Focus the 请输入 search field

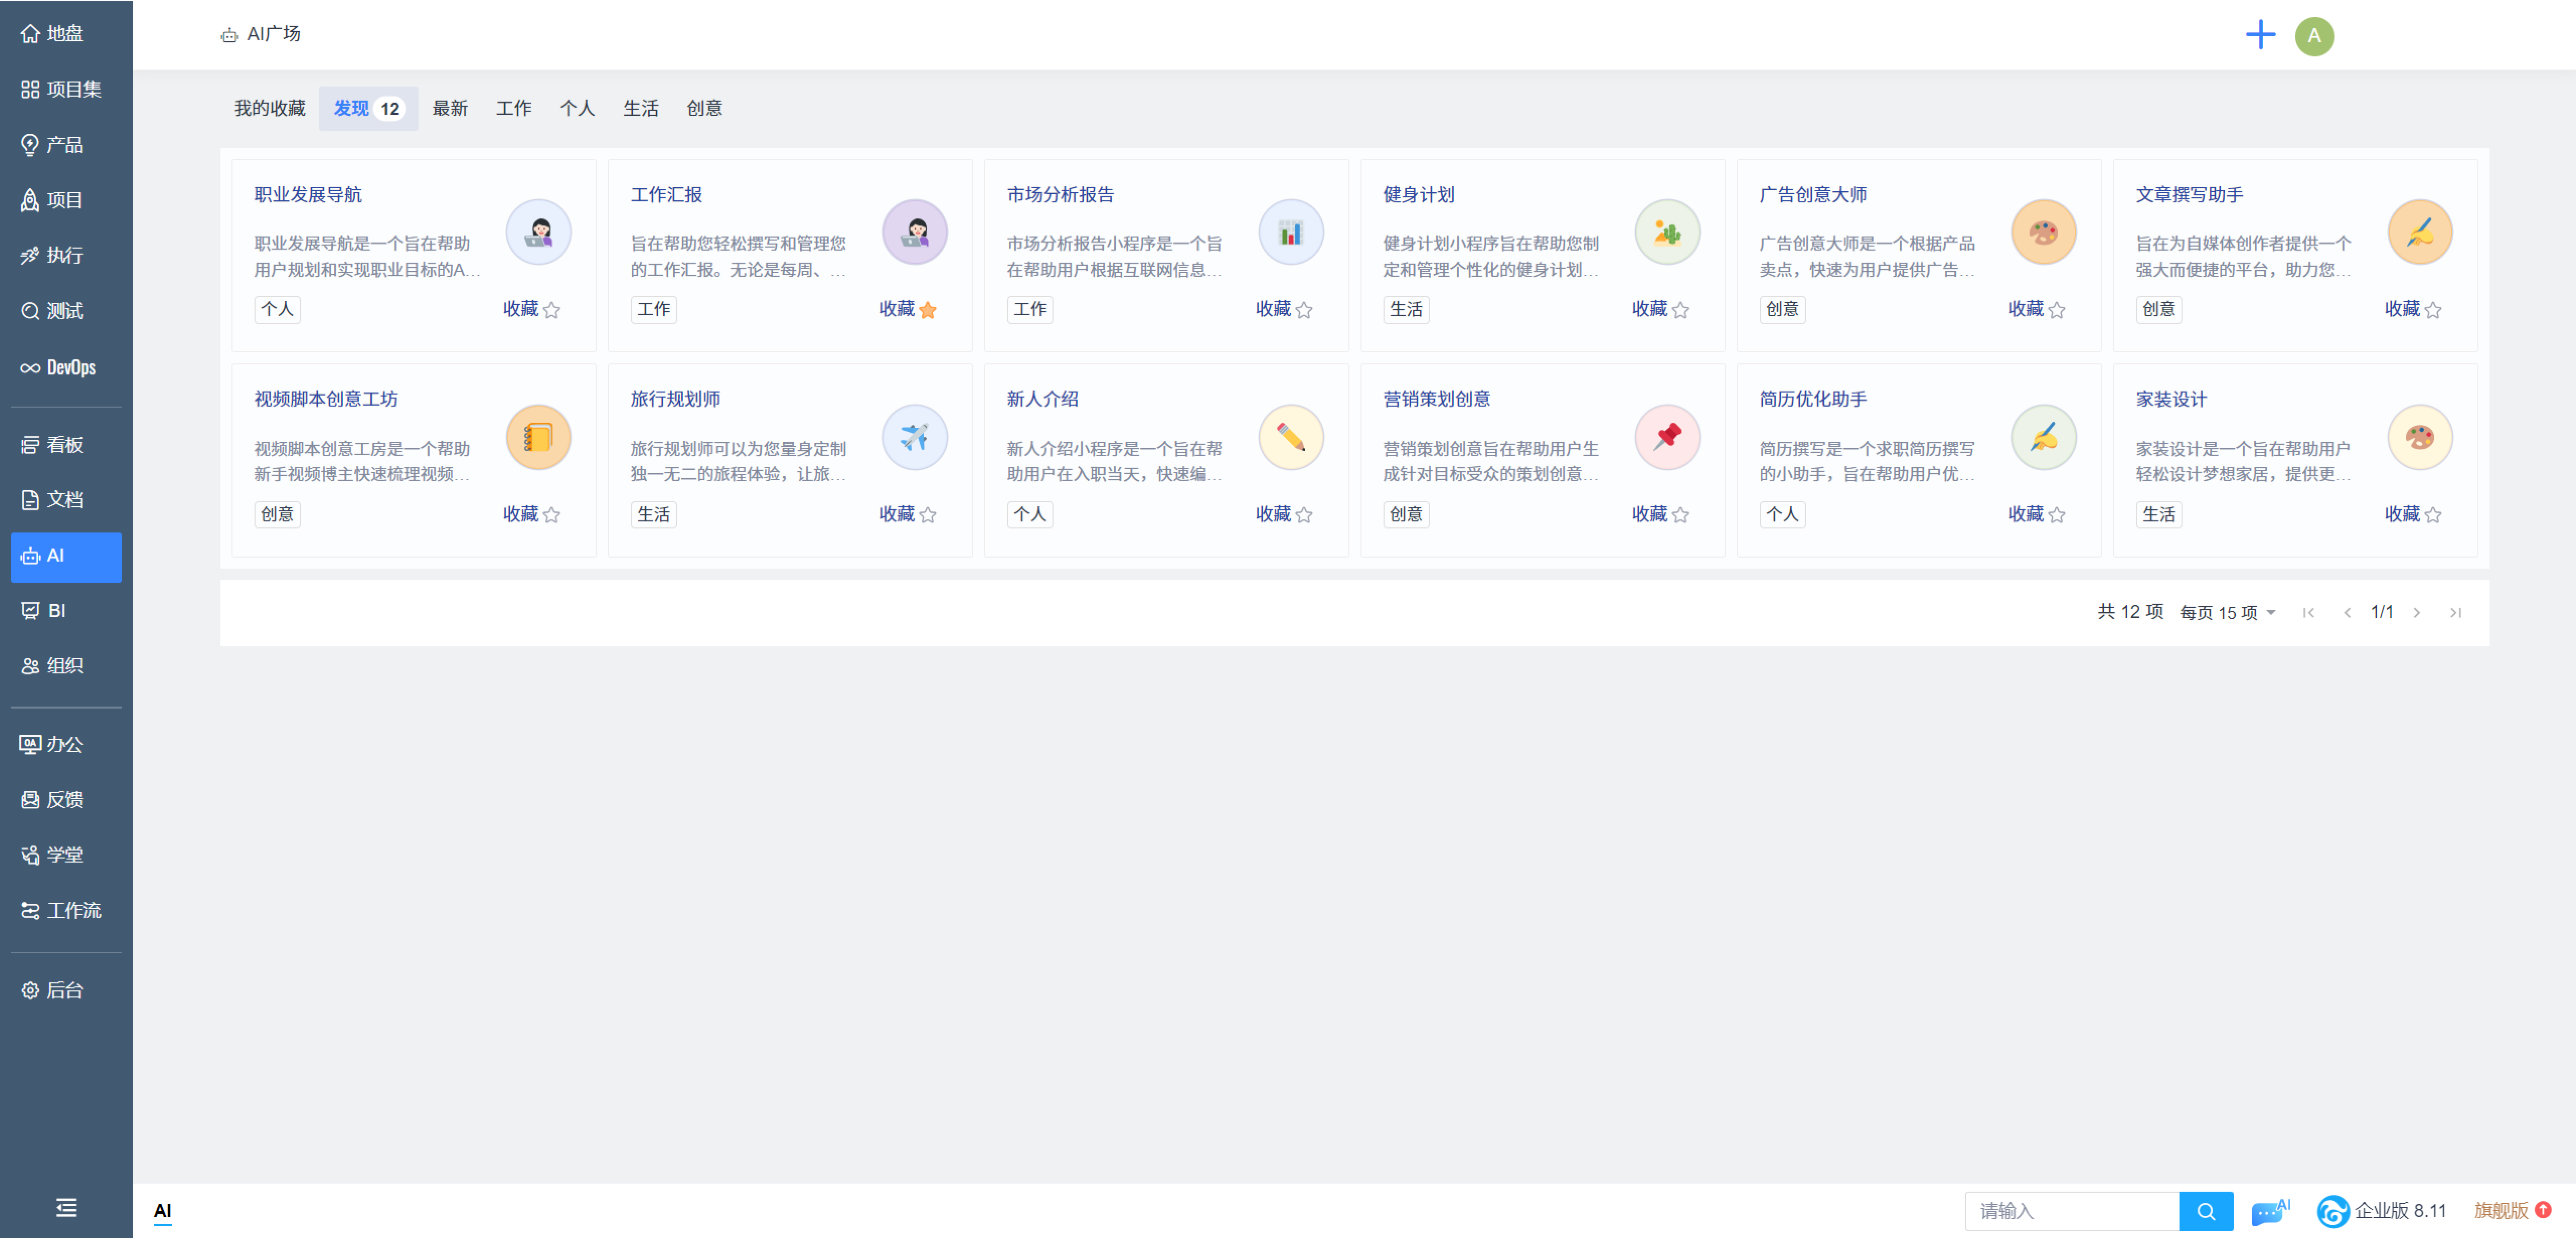[2070, 1211]
